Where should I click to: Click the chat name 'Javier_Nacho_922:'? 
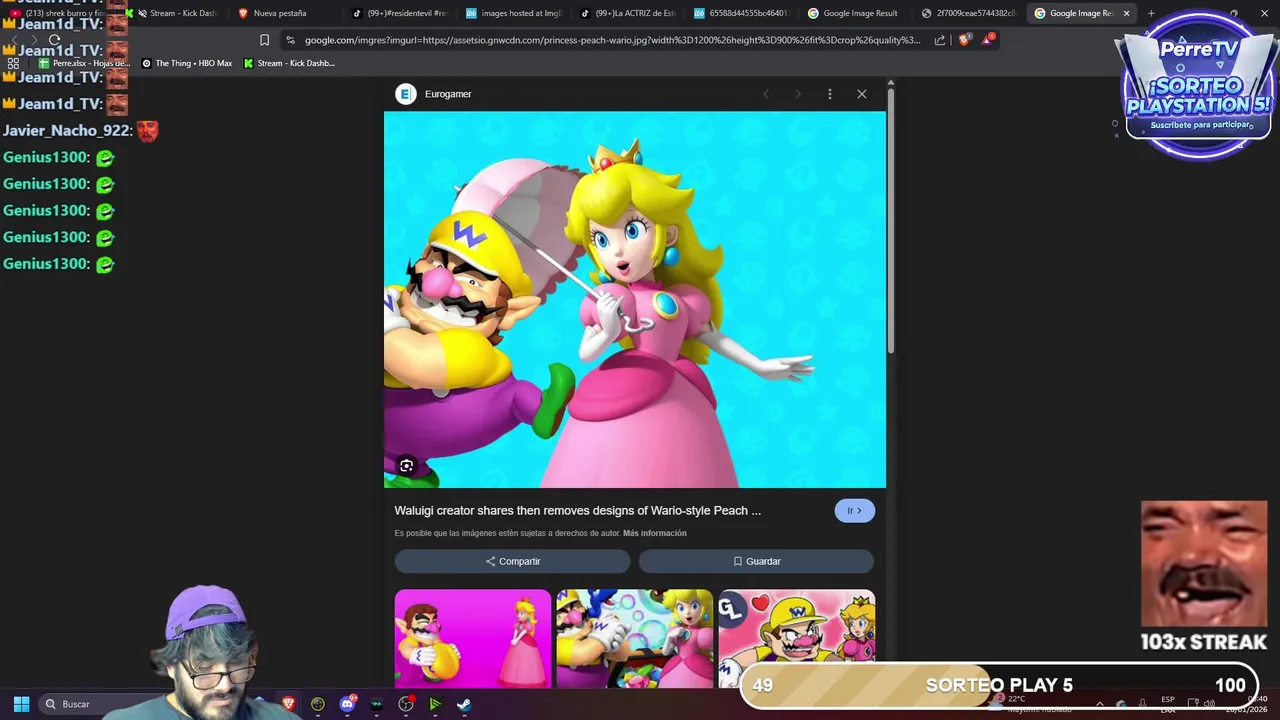67,130
